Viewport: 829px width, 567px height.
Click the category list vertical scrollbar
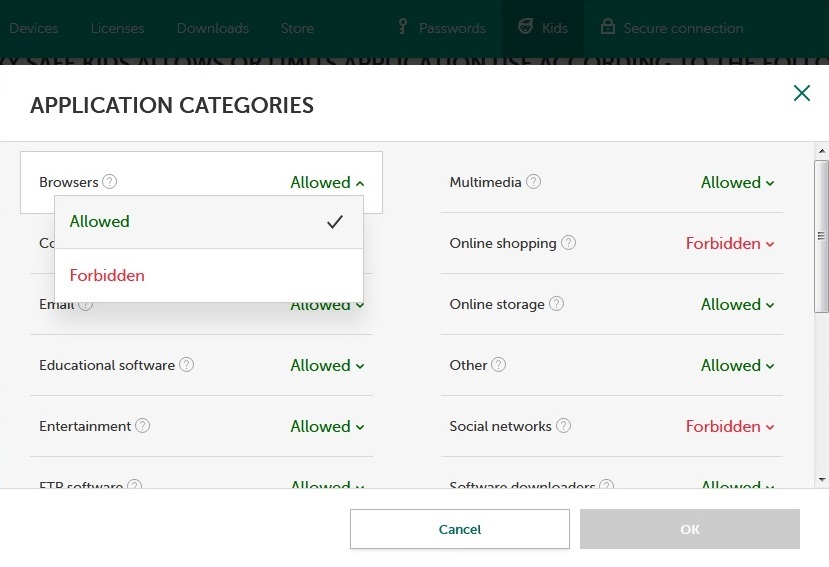click(821, 236)
